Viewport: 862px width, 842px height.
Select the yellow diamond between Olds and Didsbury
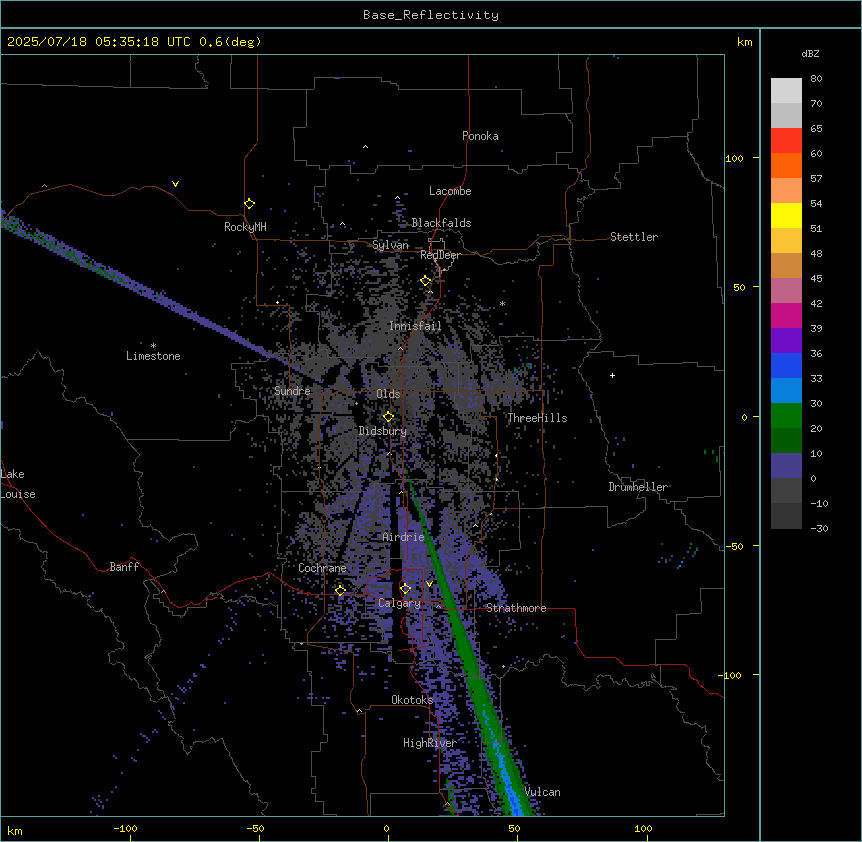tap(388, 417)
